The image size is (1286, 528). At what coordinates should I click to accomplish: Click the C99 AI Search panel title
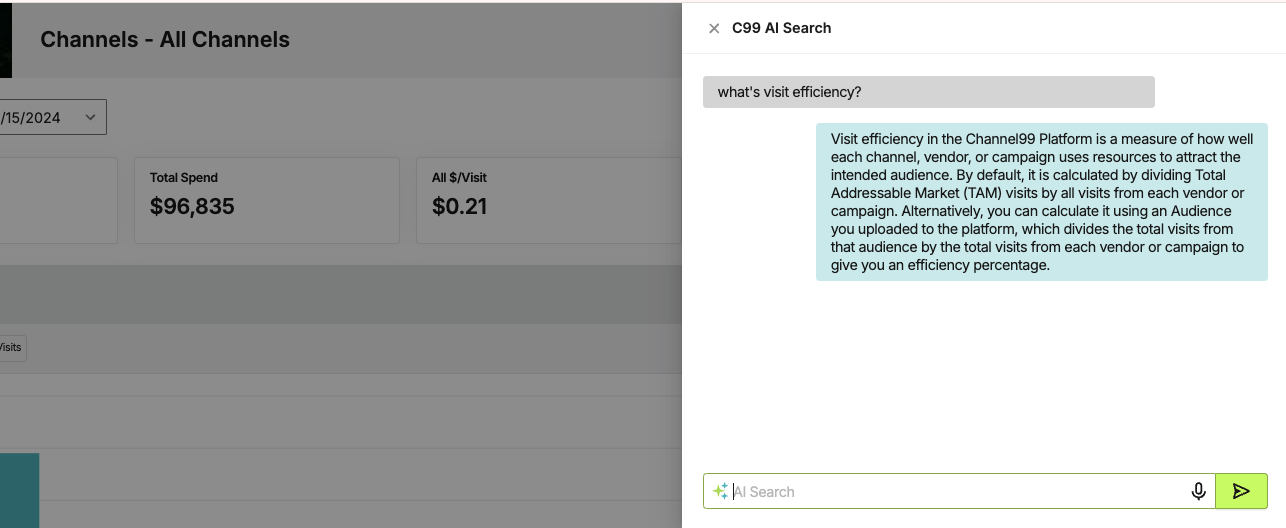(x=782, y=28)
